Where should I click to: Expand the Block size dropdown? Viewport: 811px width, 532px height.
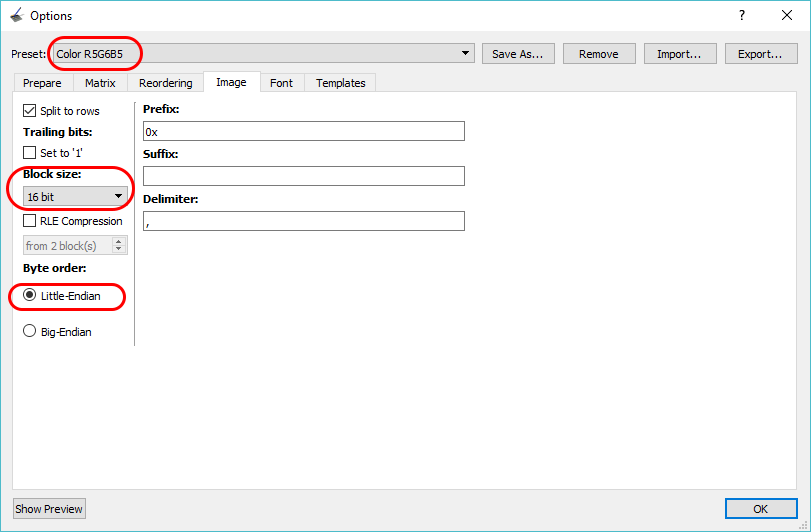118,197
